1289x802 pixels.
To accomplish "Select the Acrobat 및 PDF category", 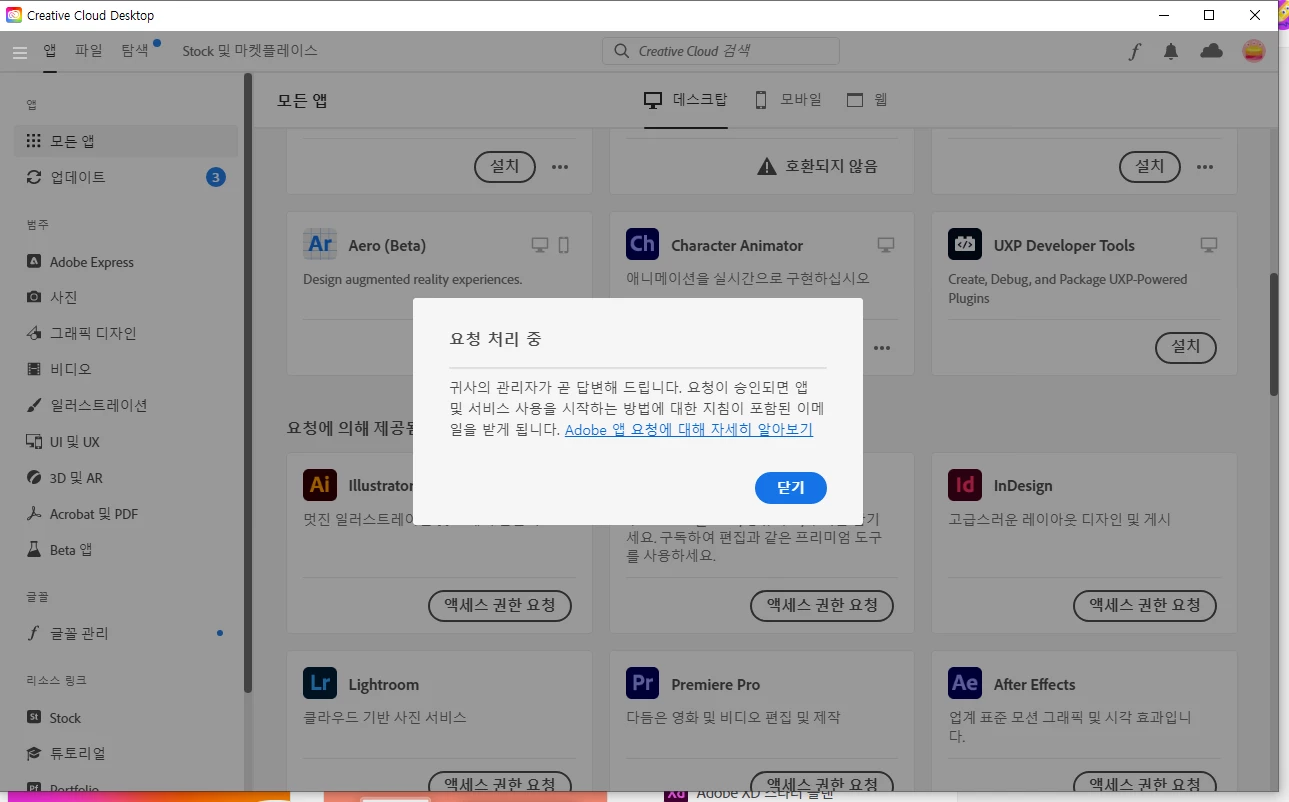I will pos(126,514).
